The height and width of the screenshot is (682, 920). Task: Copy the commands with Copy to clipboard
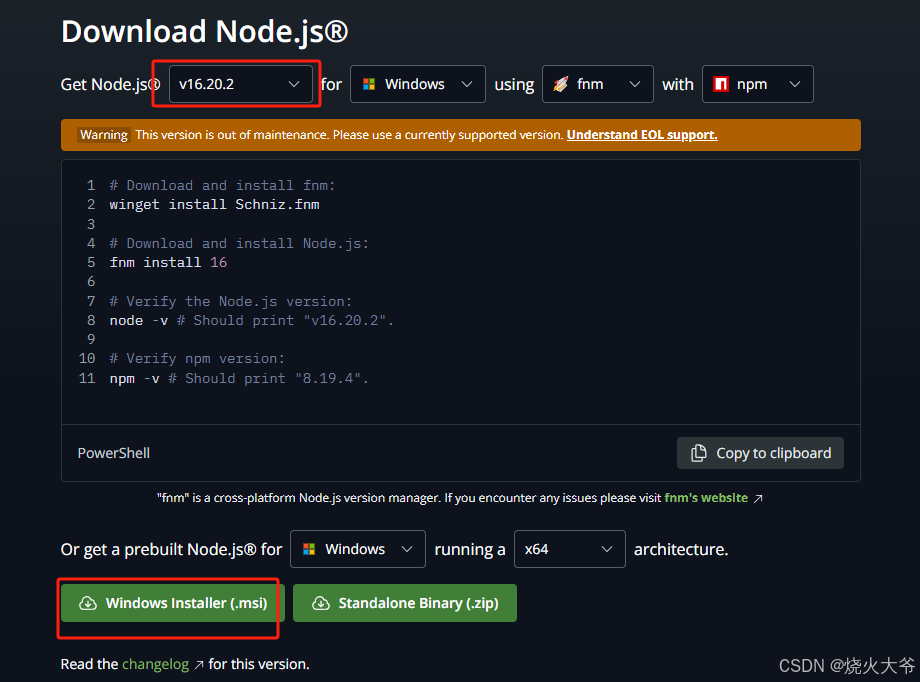[760, 453]
